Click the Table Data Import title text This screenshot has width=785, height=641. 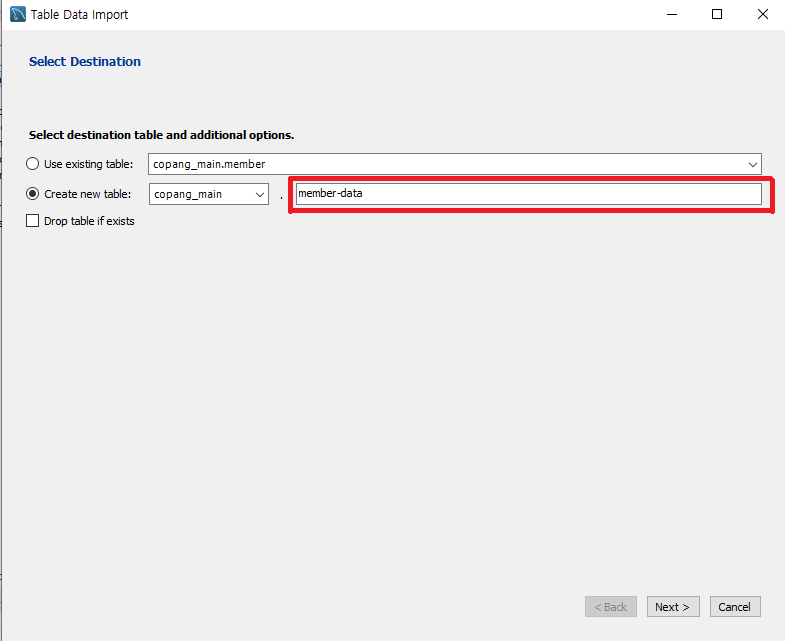[x=79, y=15]
